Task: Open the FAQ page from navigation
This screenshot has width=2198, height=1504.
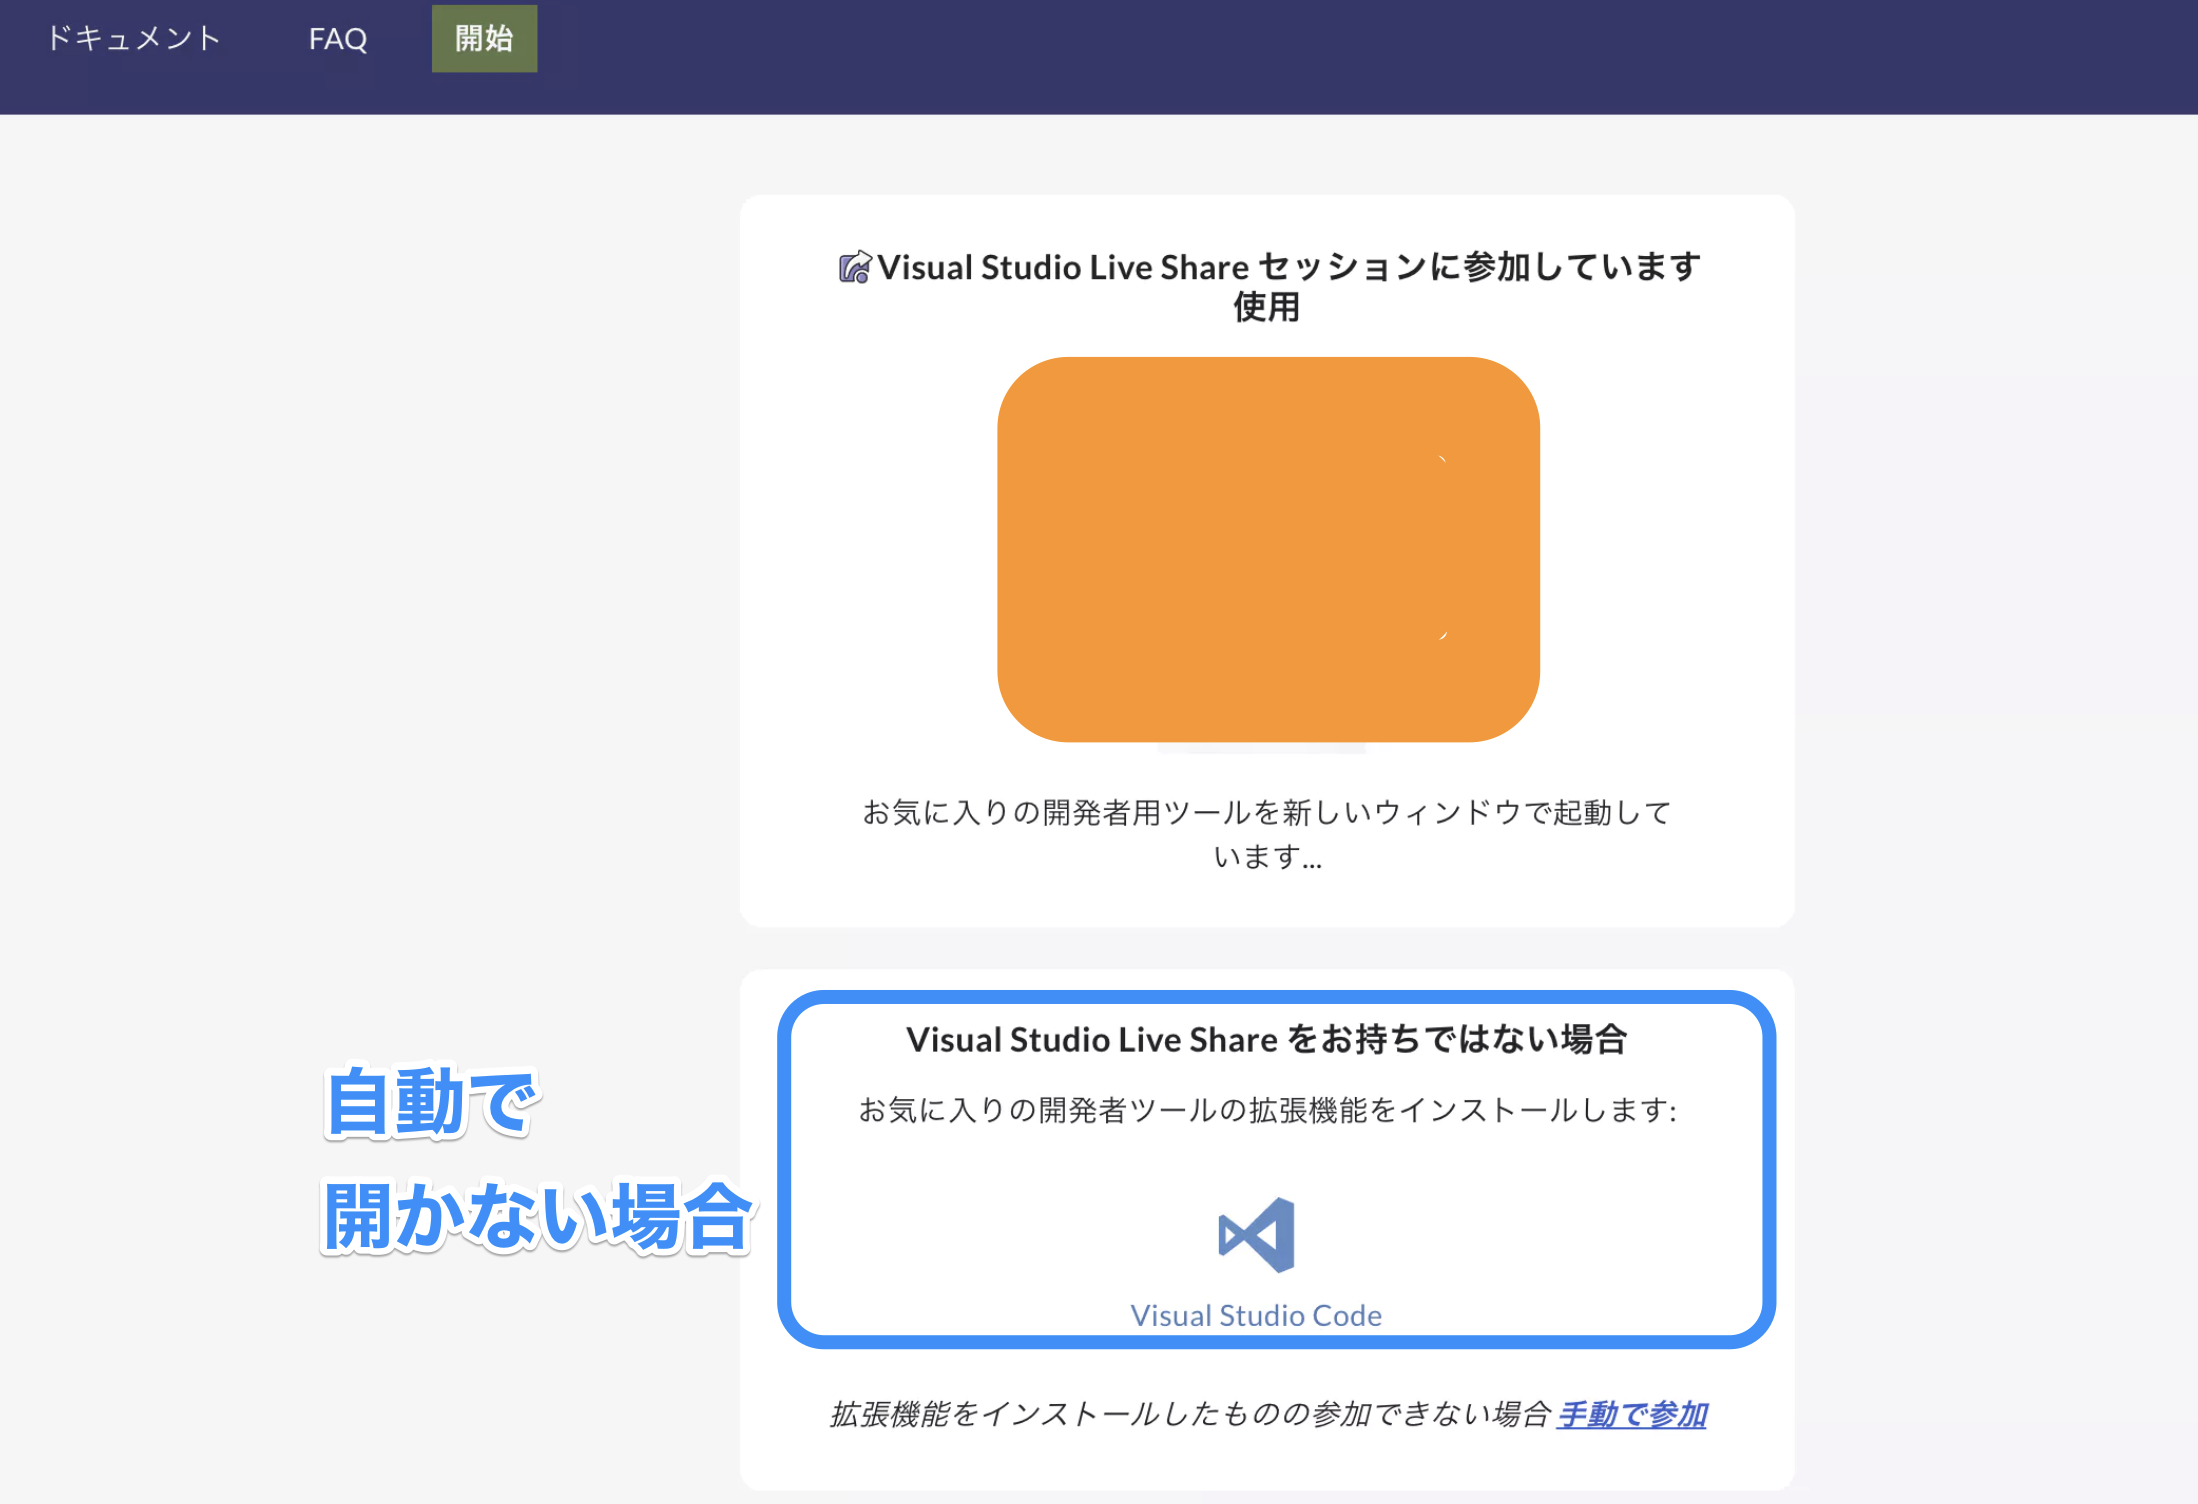Action: [x=338, y=39]
